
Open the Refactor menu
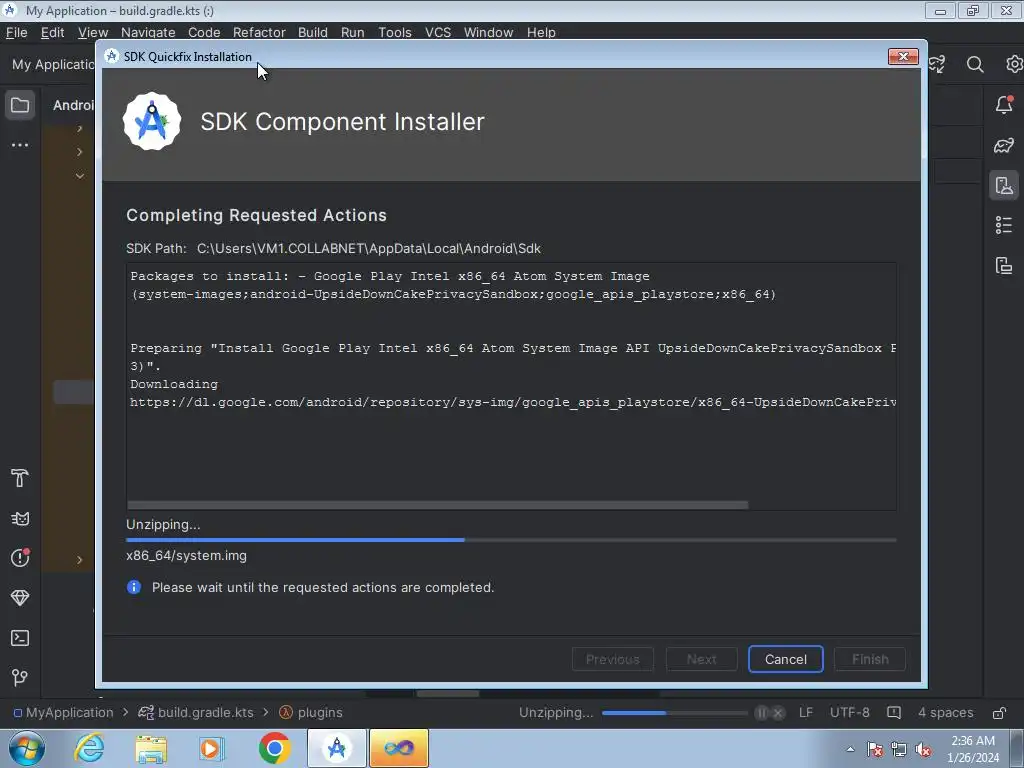[x=259, y=32]
